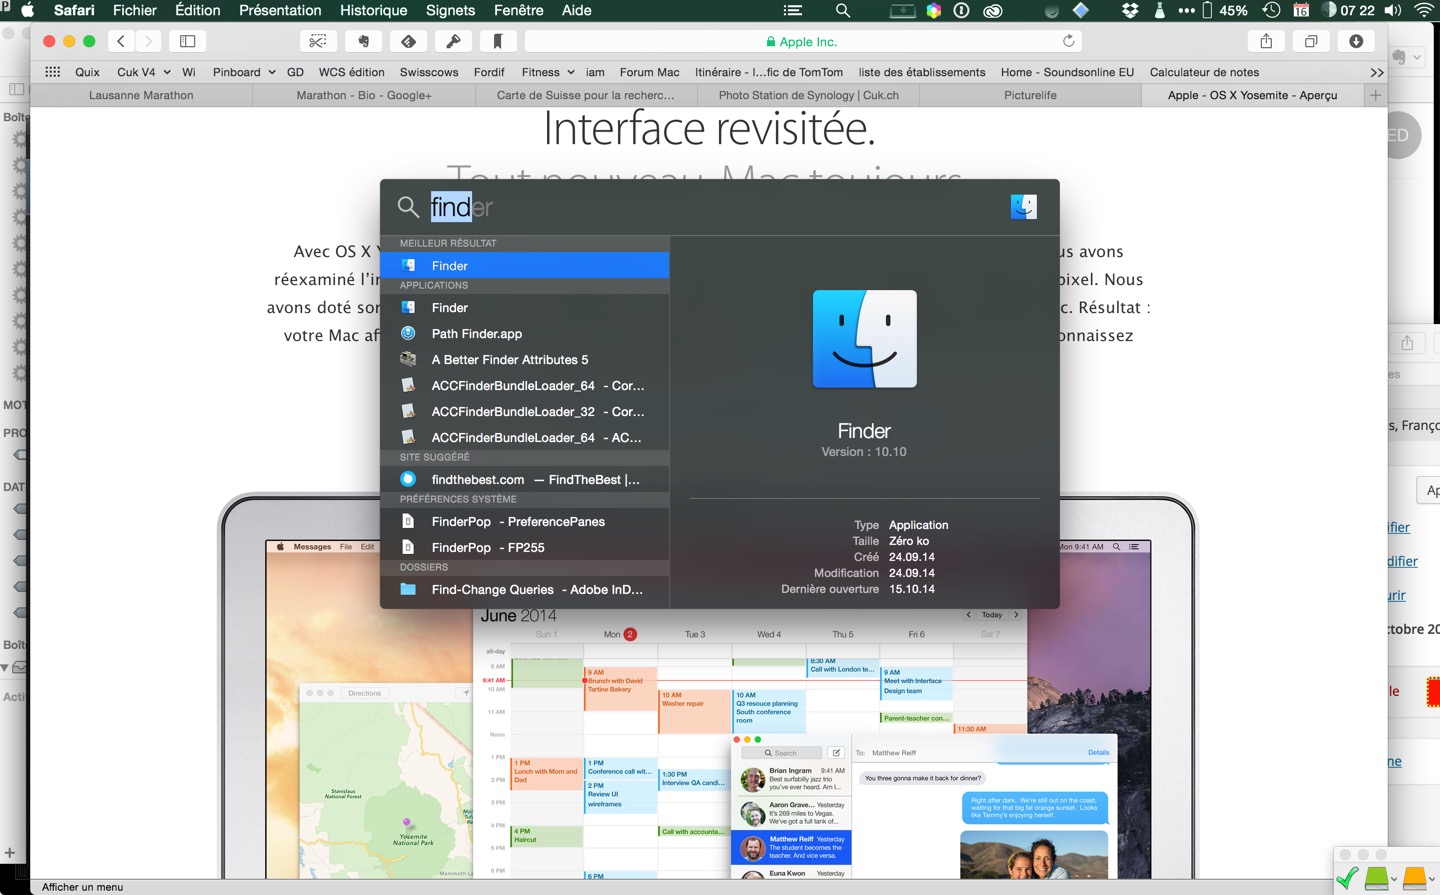This screenshot has width=1440, height=895.
Task: Show hidden favorites with double chevron
Action: click(1377, 72)
